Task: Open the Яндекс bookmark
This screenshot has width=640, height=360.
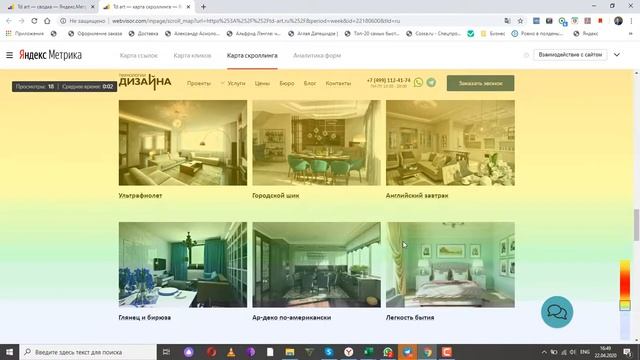Action: (586, 33)
